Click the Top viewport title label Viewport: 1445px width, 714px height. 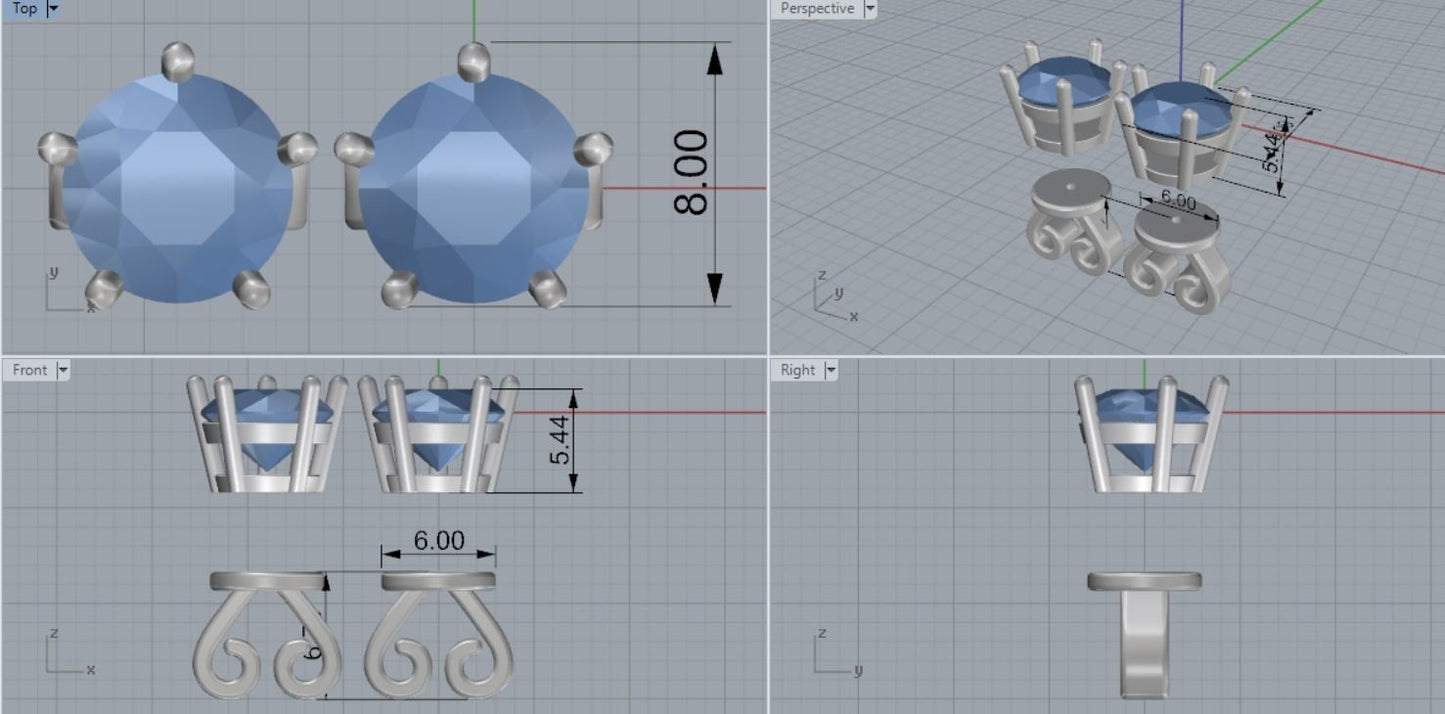(x=24, y=9)
